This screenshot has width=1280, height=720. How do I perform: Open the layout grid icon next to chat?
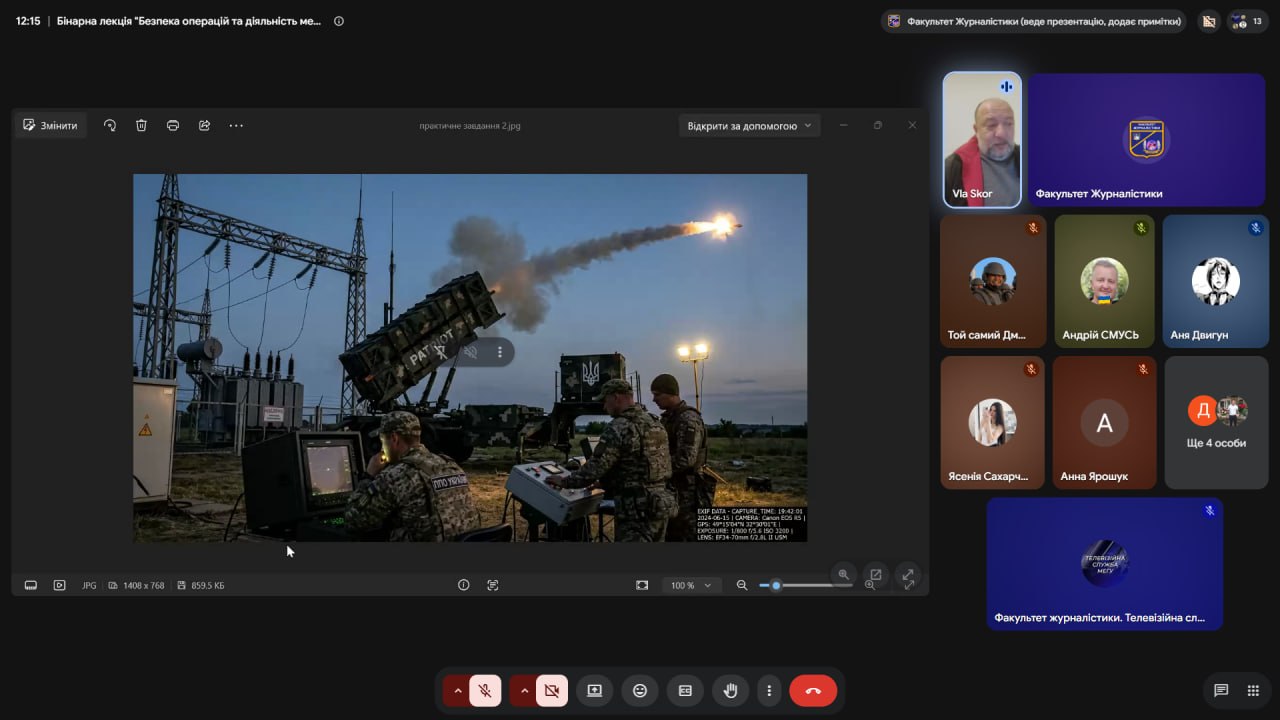1253,690
